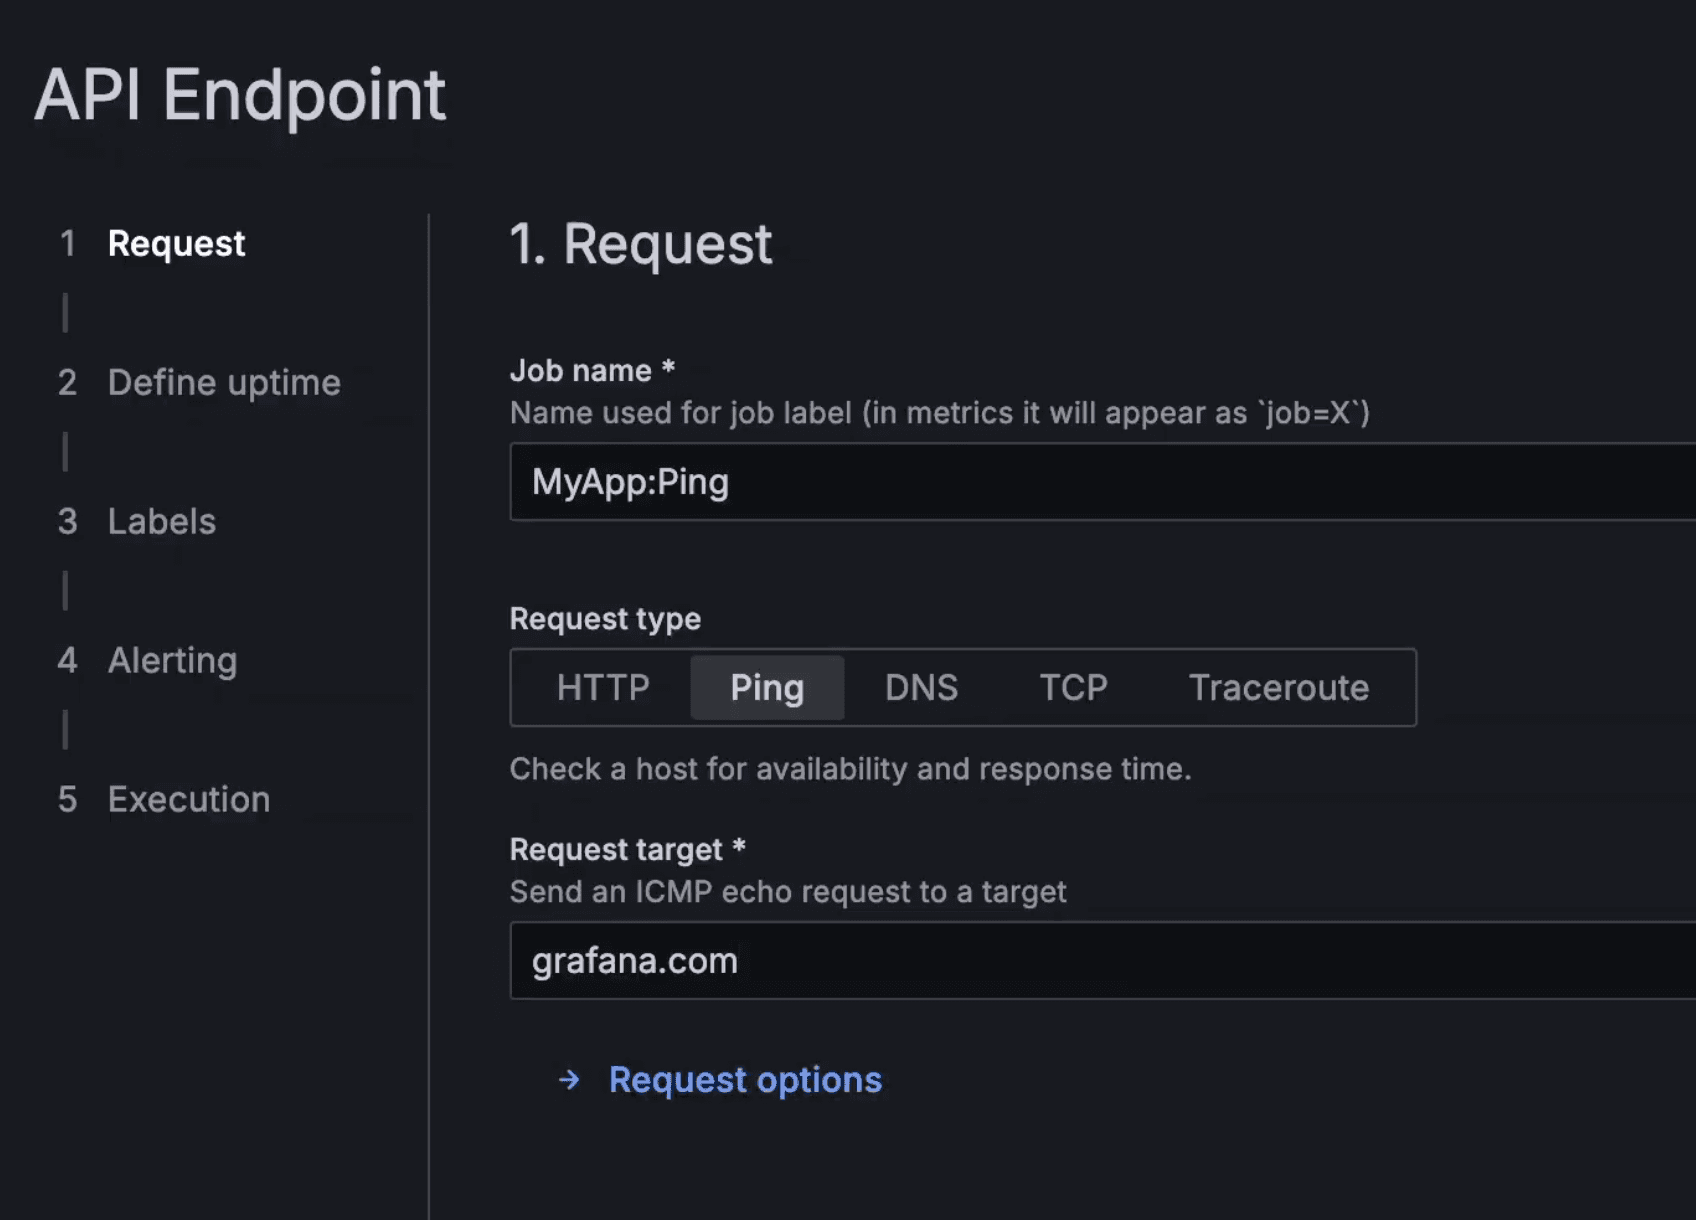Click the Request type label
1696x1220 pixels.
[x=605, y=618]
